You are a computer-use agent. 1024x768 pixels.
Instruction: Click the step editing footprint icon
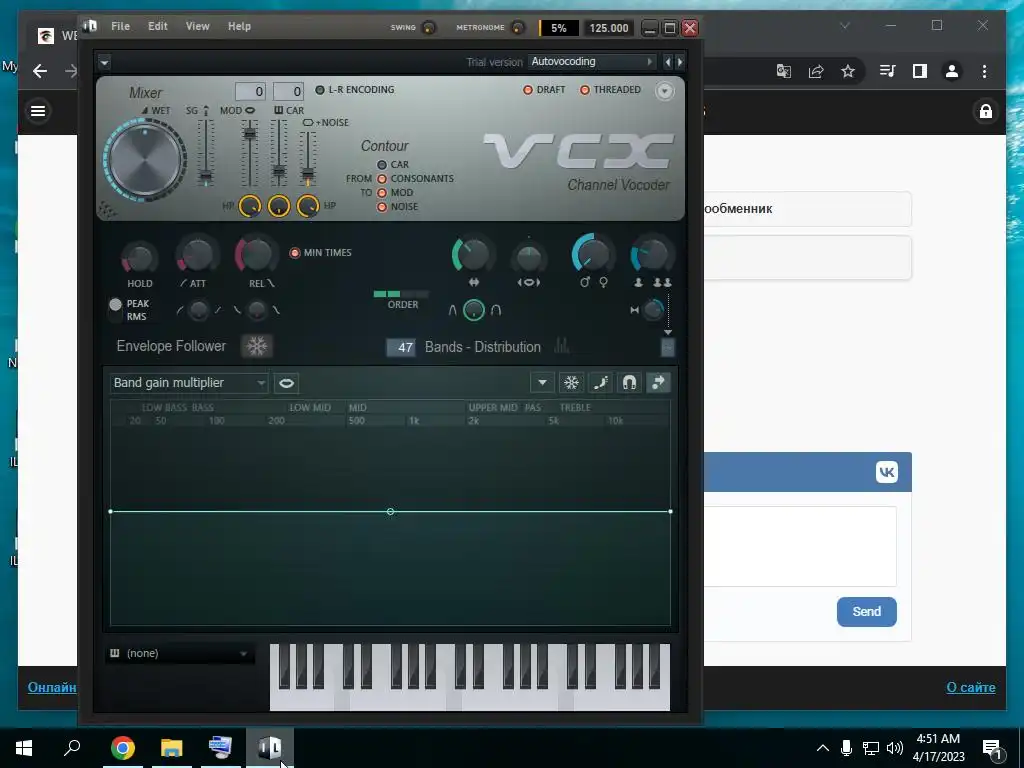(x=600, y=383)
